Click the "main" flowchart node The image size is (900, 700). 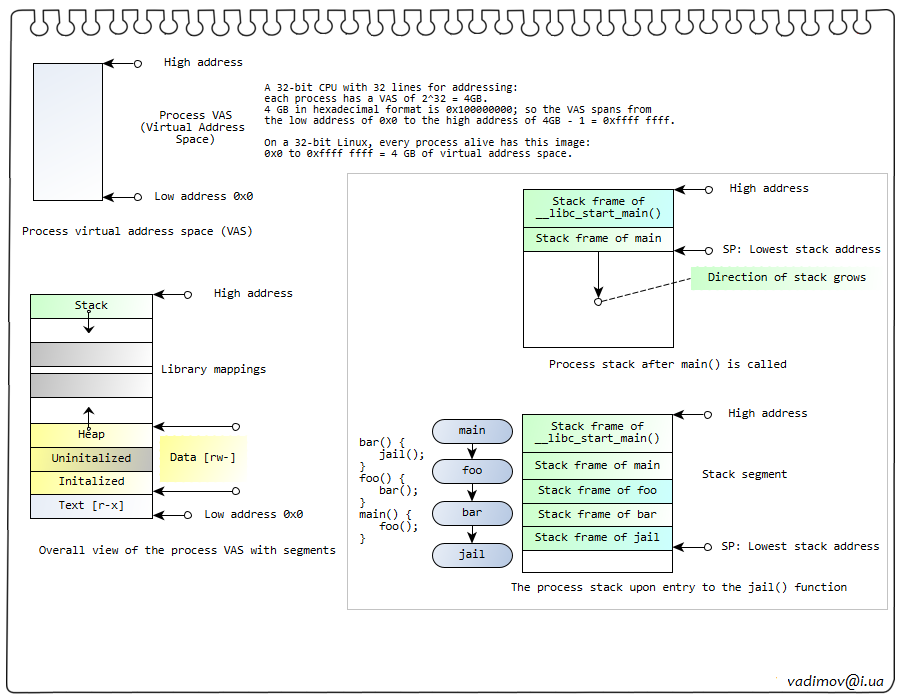click(x=472, y=431)
